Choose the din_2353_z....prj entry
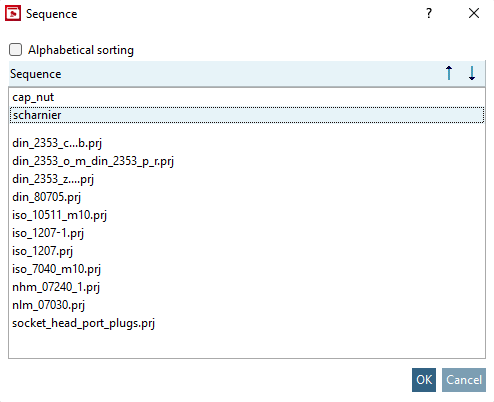The width and height of the screenshot is (494, 402). 247,179
